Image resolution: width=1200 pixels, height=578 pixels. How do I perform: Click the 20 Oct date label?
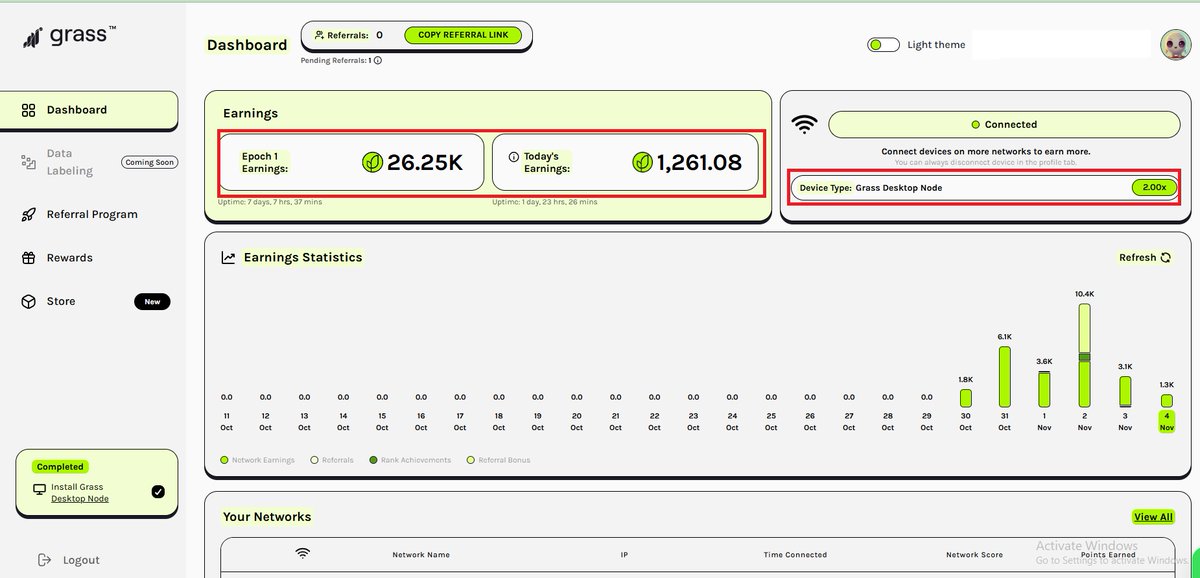coord(577,421)
